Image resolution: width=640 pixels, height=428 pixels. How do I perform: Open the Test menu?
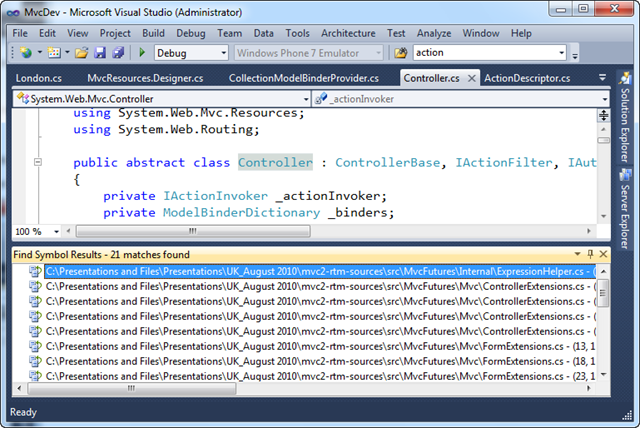[x=396, y=33]
